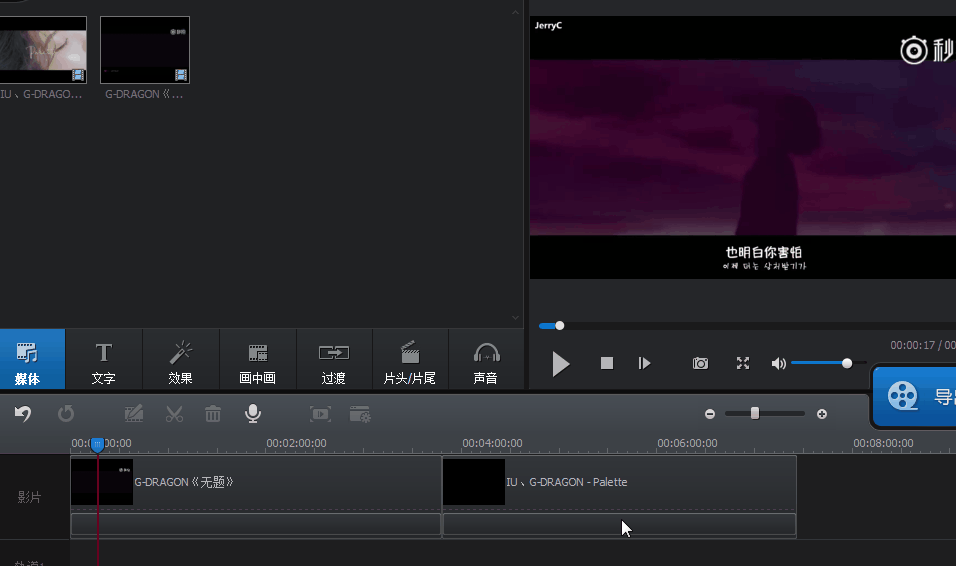Select the G-DRAGON《... media thumbnail
This screenshot has width=956, height=566.
click(145, 50)
